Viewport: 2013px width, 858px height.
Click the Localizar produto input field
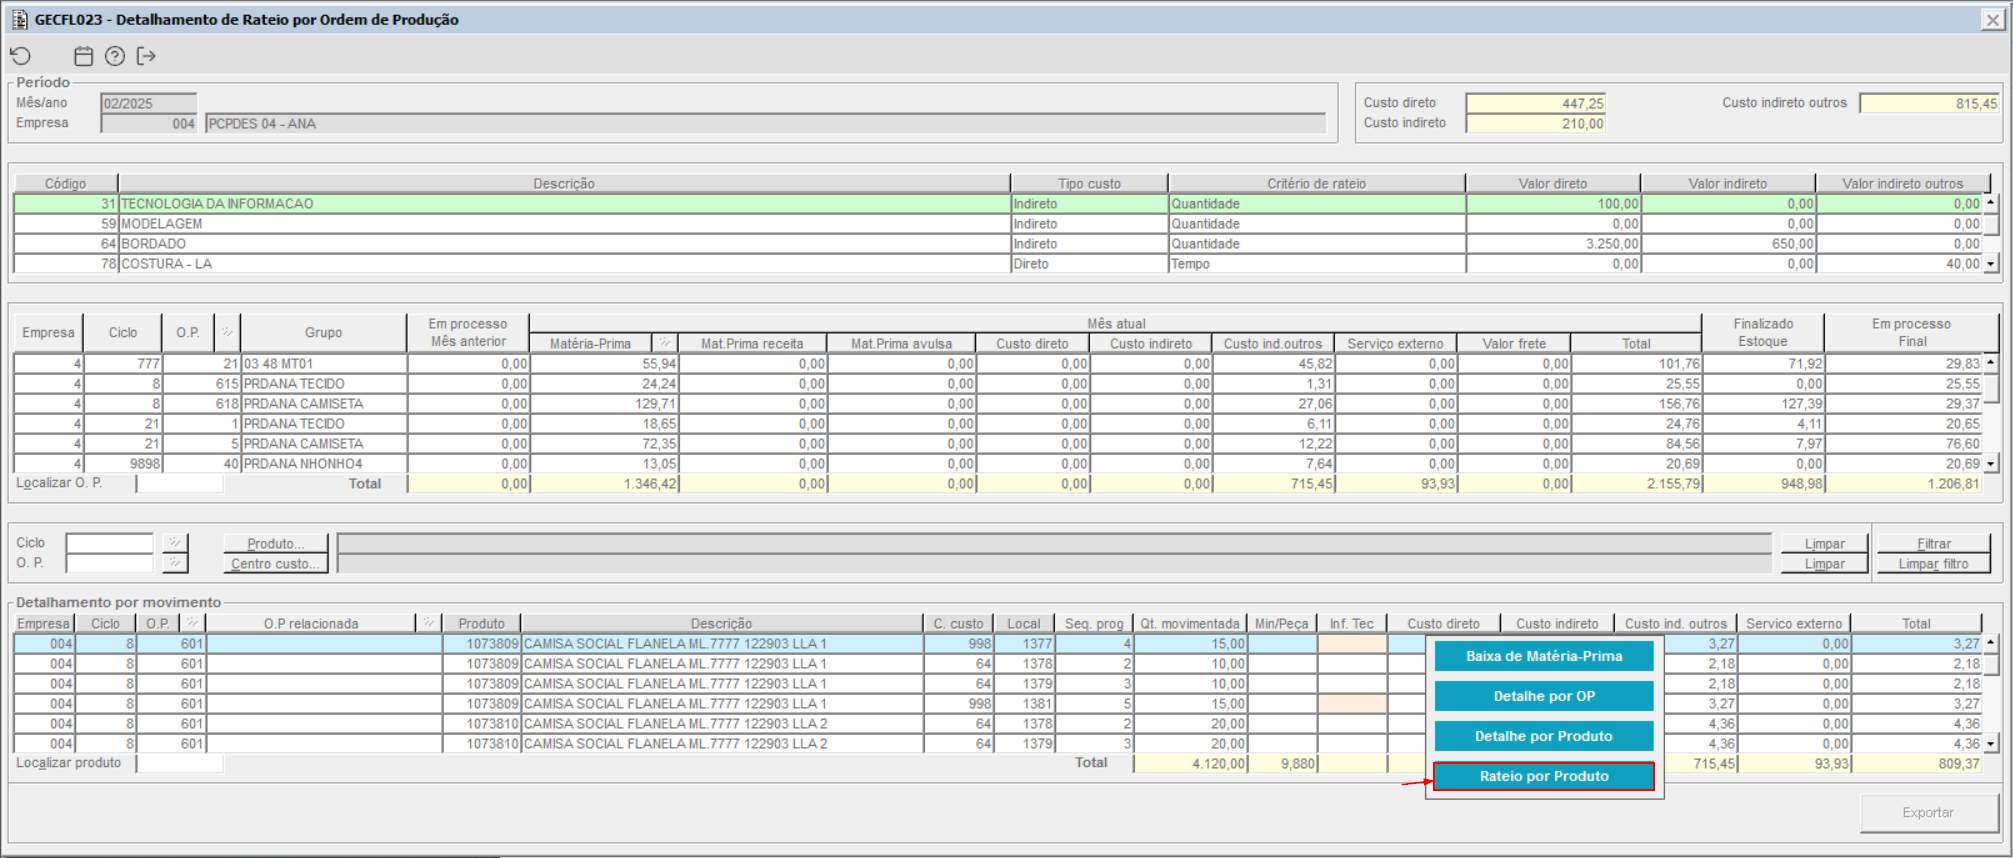coord(180,763)
